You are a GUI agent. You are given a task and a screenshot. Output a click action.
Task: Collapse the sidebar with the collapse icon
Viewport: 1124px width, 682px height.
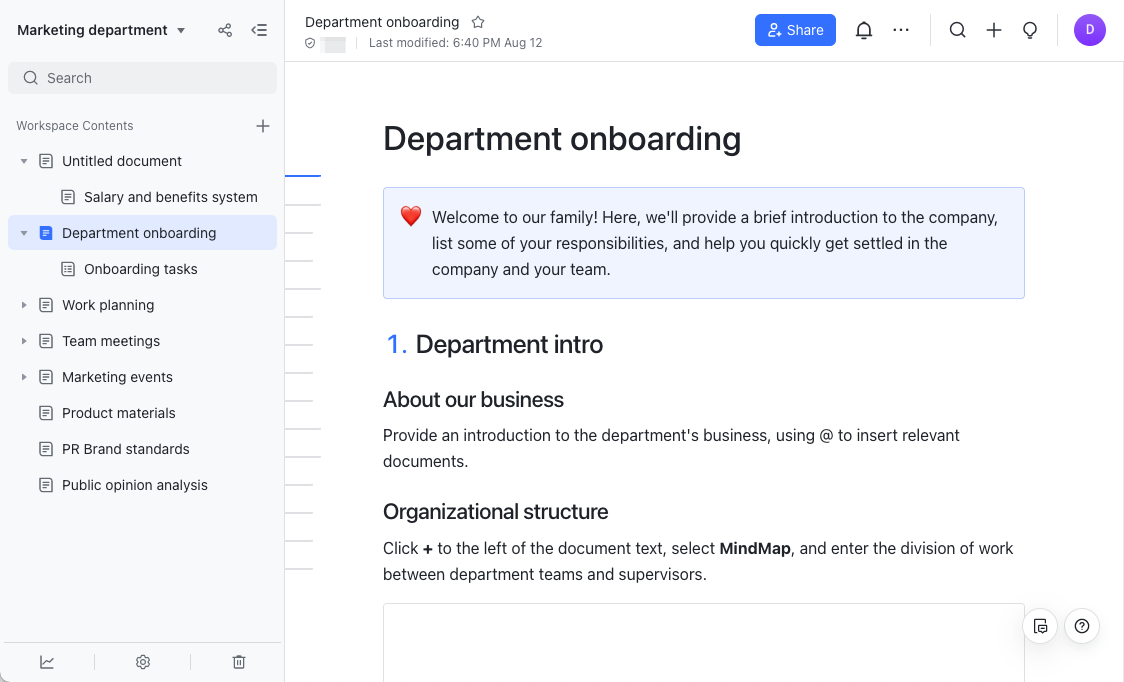coord(259,30)
